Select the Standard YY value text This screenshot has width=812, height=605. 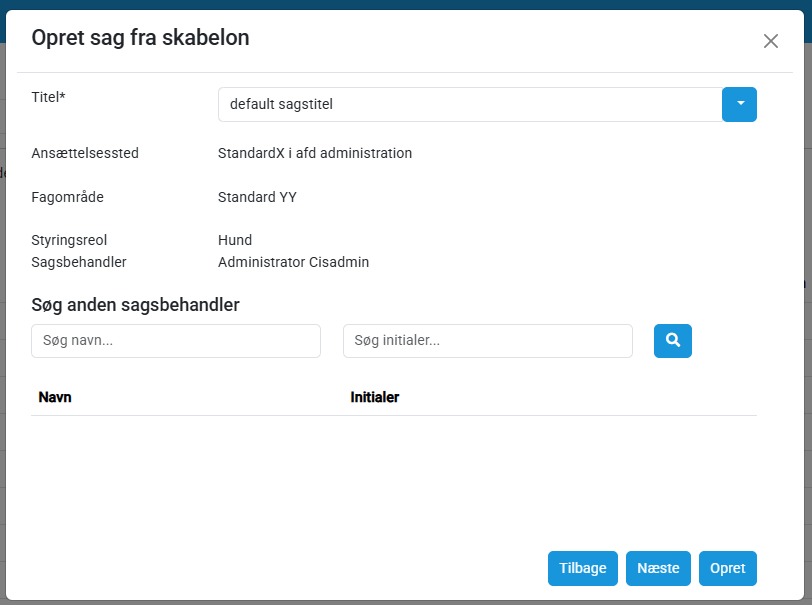tap(257, 197)
